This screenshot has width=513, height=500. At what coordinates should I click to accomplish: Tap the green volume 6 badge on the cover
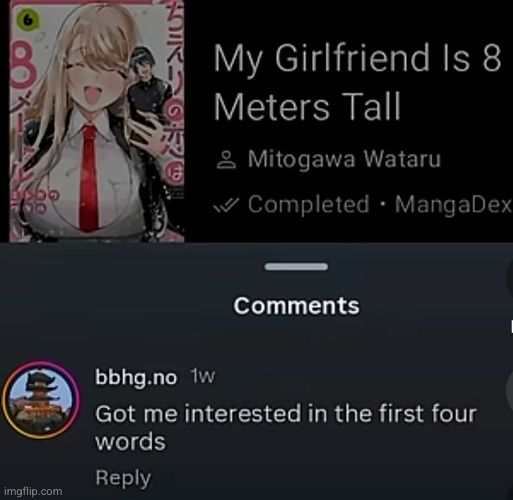click(29, 21)
